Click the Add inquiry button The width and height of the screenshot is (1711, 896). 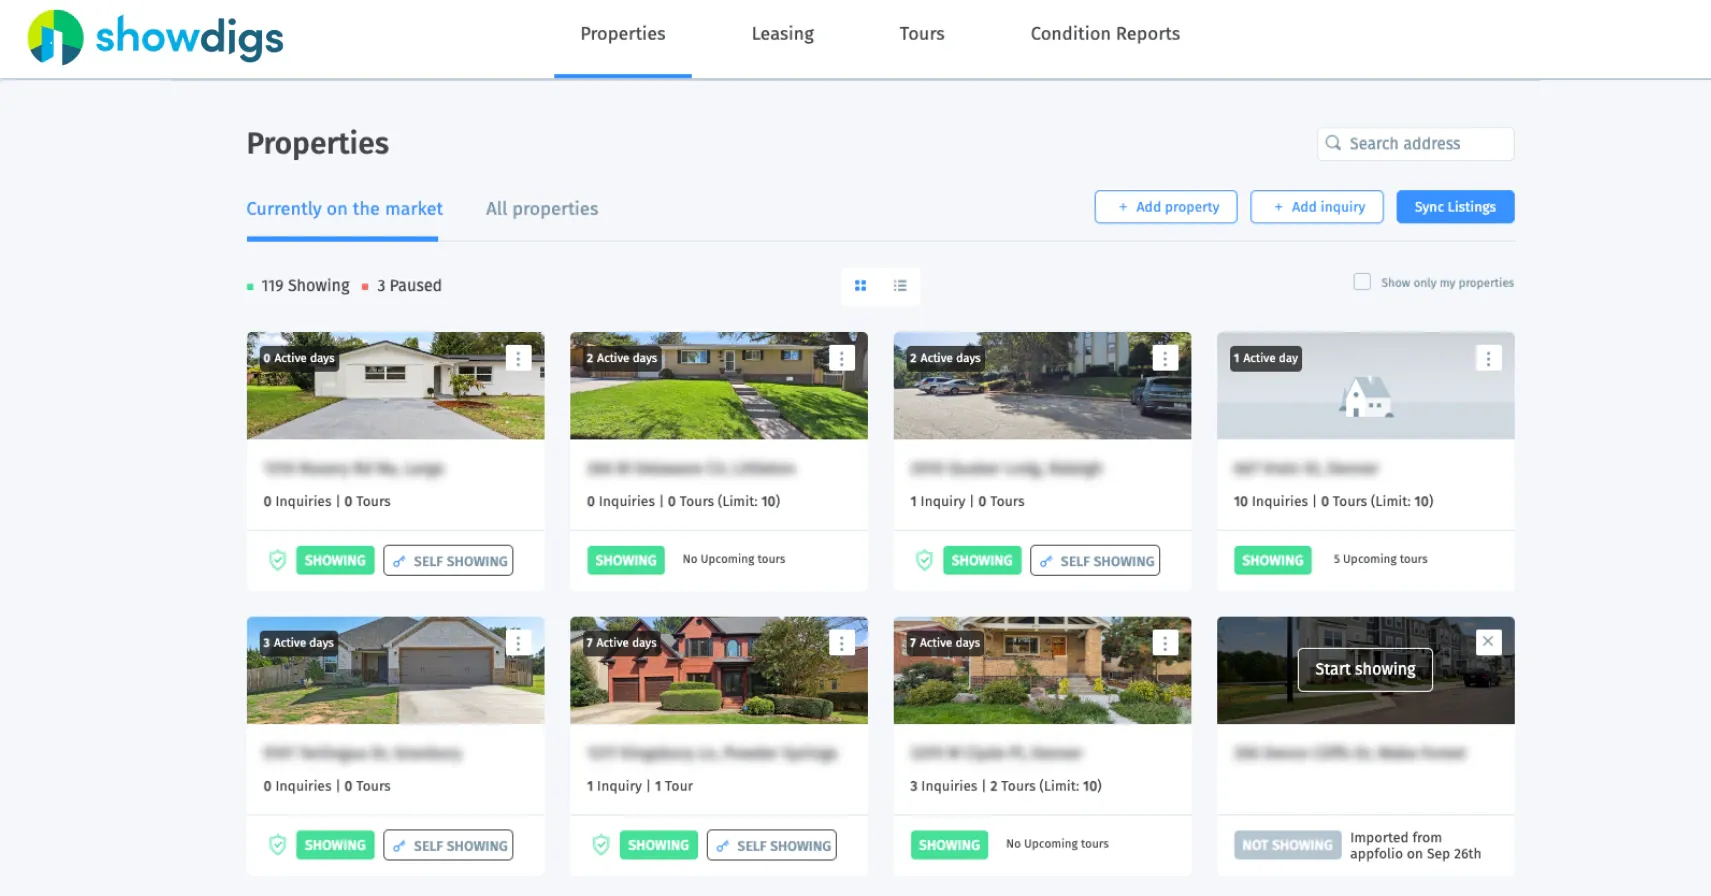click(x=1317, y=207)
